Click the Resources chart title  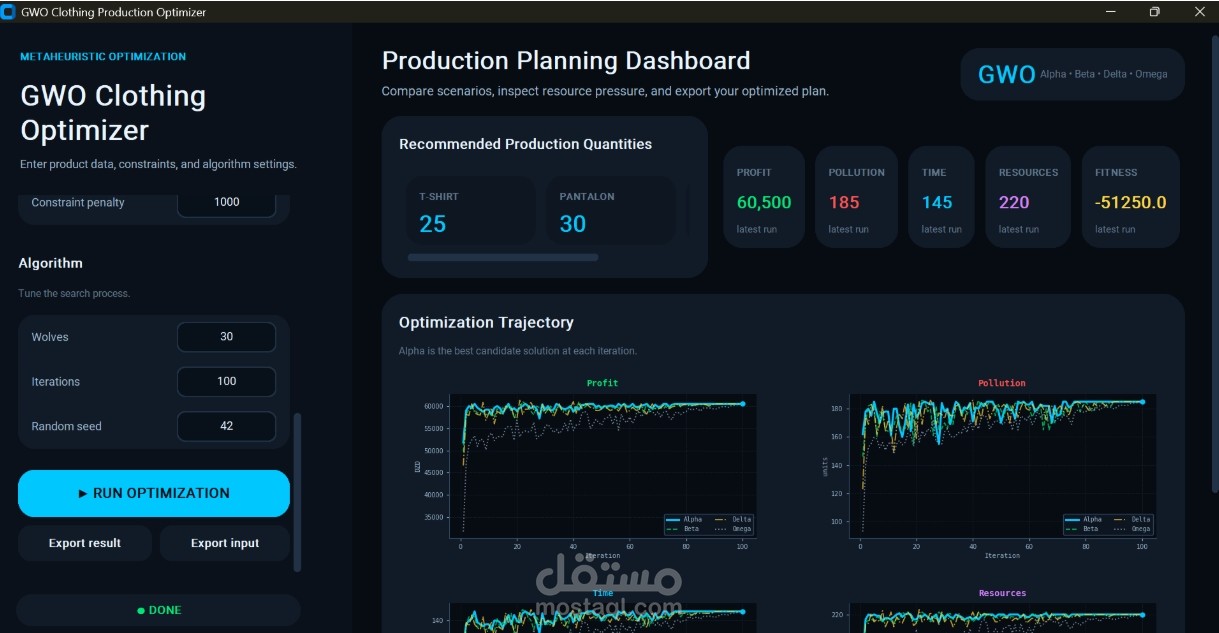[1002, 593]
